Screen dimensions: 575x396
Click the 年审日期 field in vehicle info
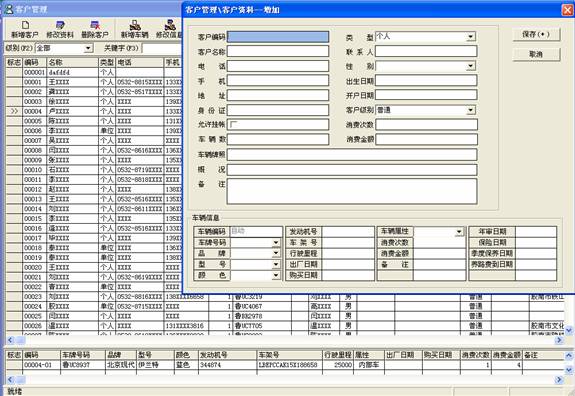pos(536,232)
